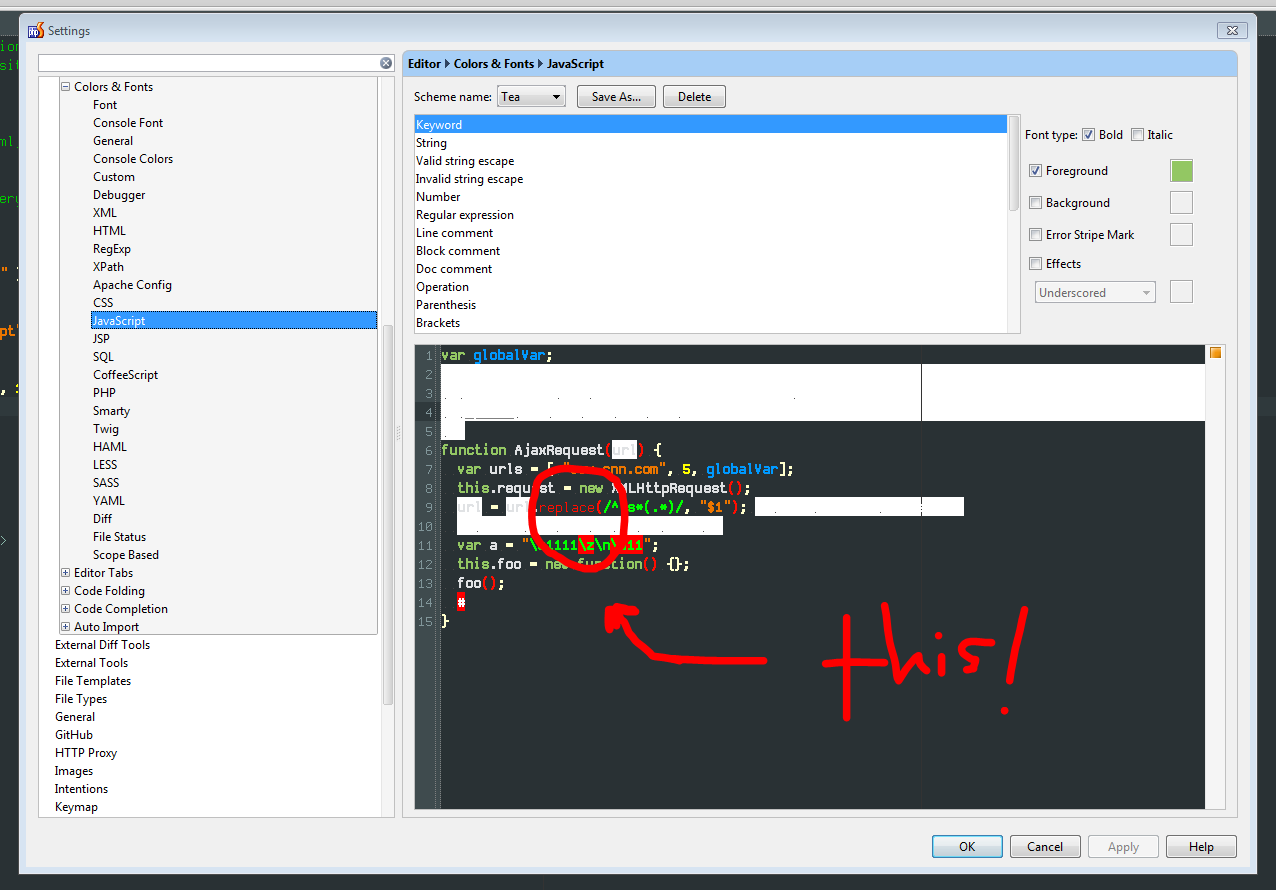
Task: Expand the Code Completion tree node
Action: tap(66, 609)
